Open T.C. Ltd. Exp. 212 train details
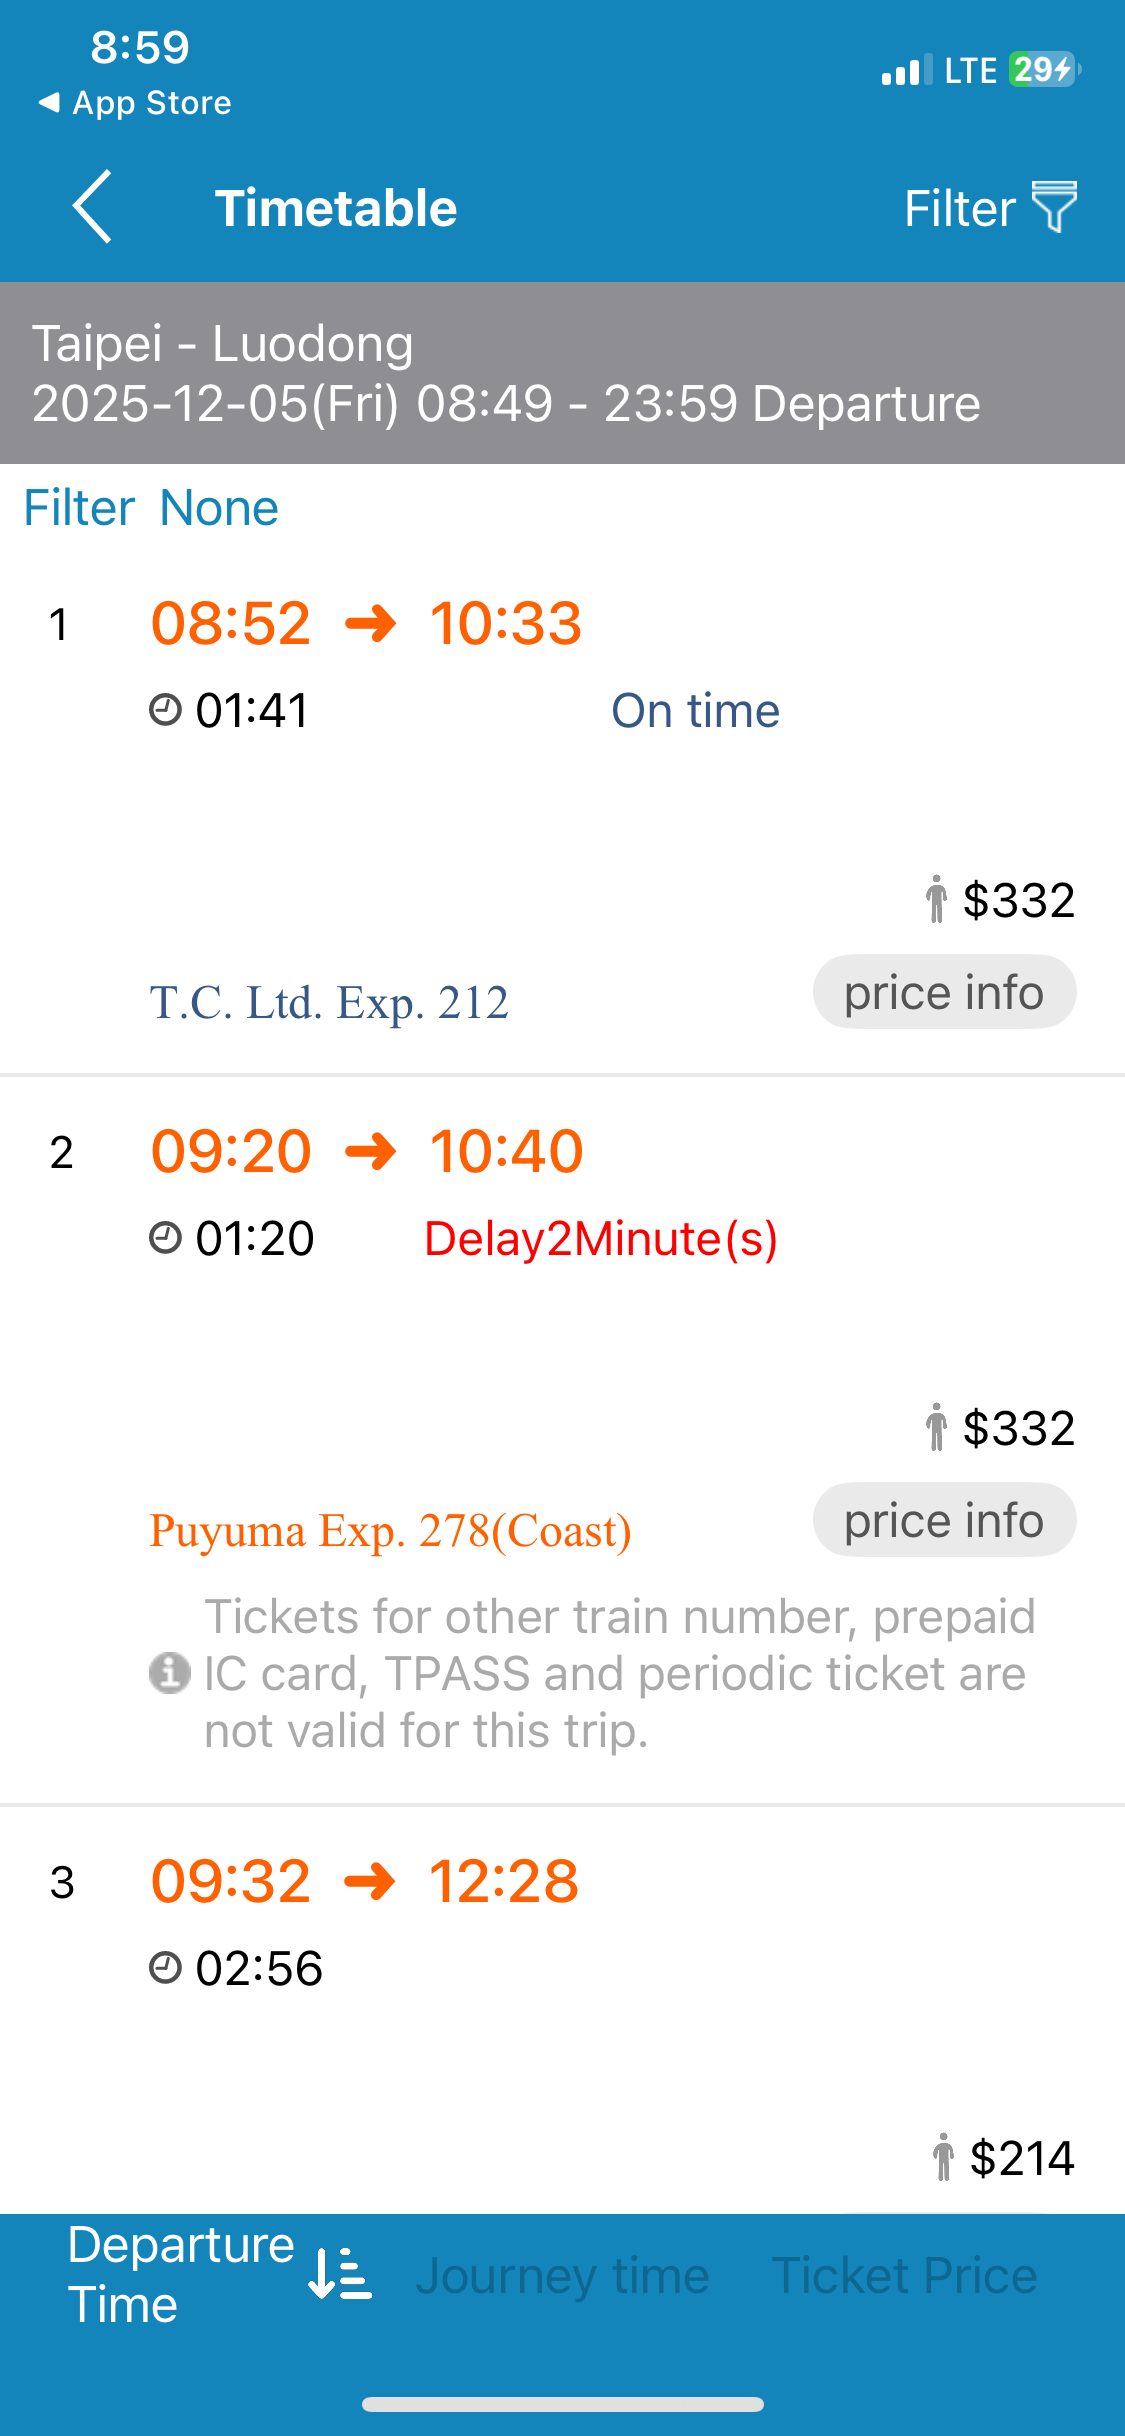This screenshot has width=1125, height=2436. (x=329, y=1002)
